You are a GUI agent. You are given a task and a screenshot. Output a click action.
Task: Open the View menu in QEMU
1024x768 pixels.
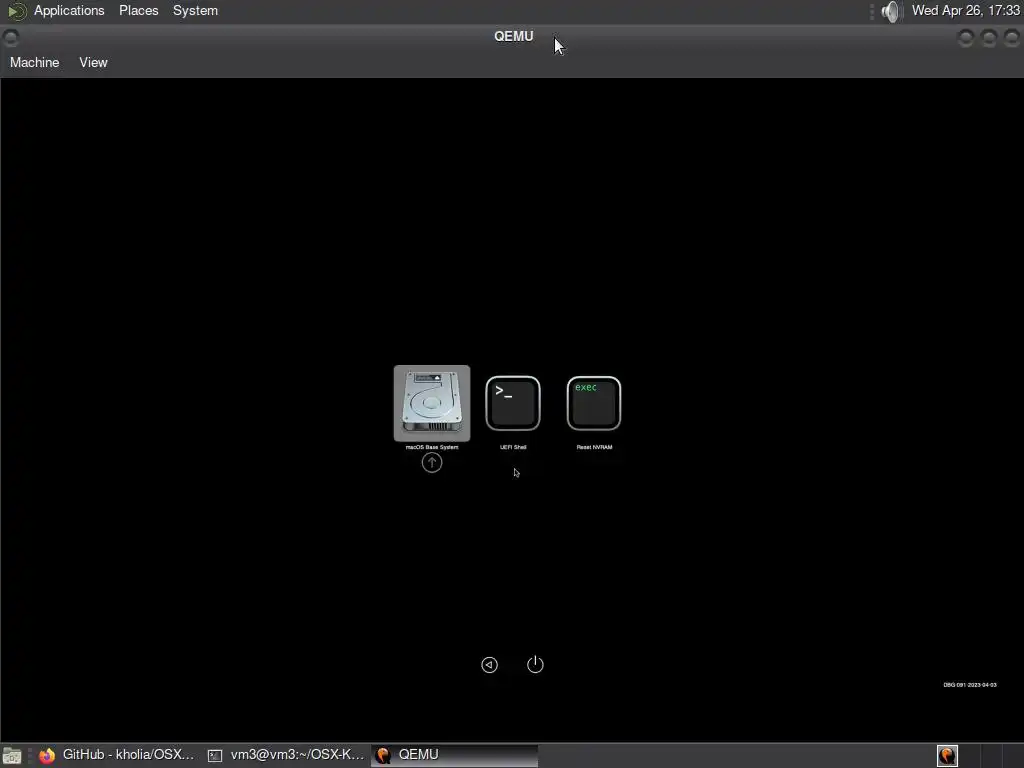click(93, 63)
